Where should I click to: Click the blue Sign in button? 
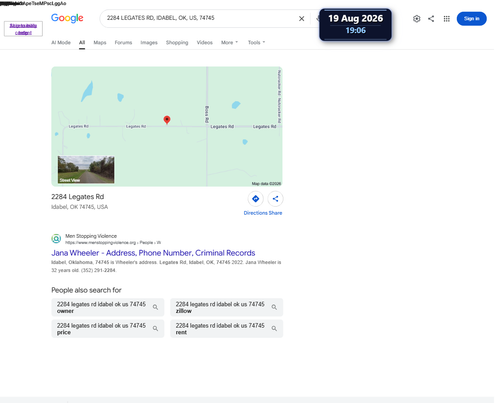tap(471, 19)
